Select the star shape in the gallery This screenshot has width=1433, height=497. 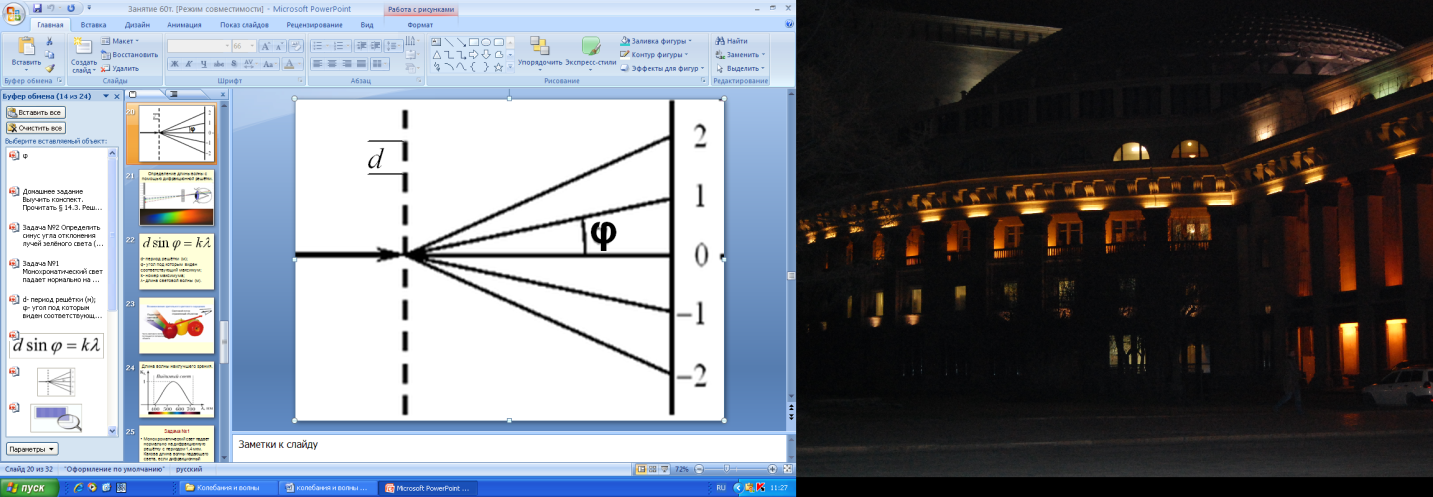498,68
